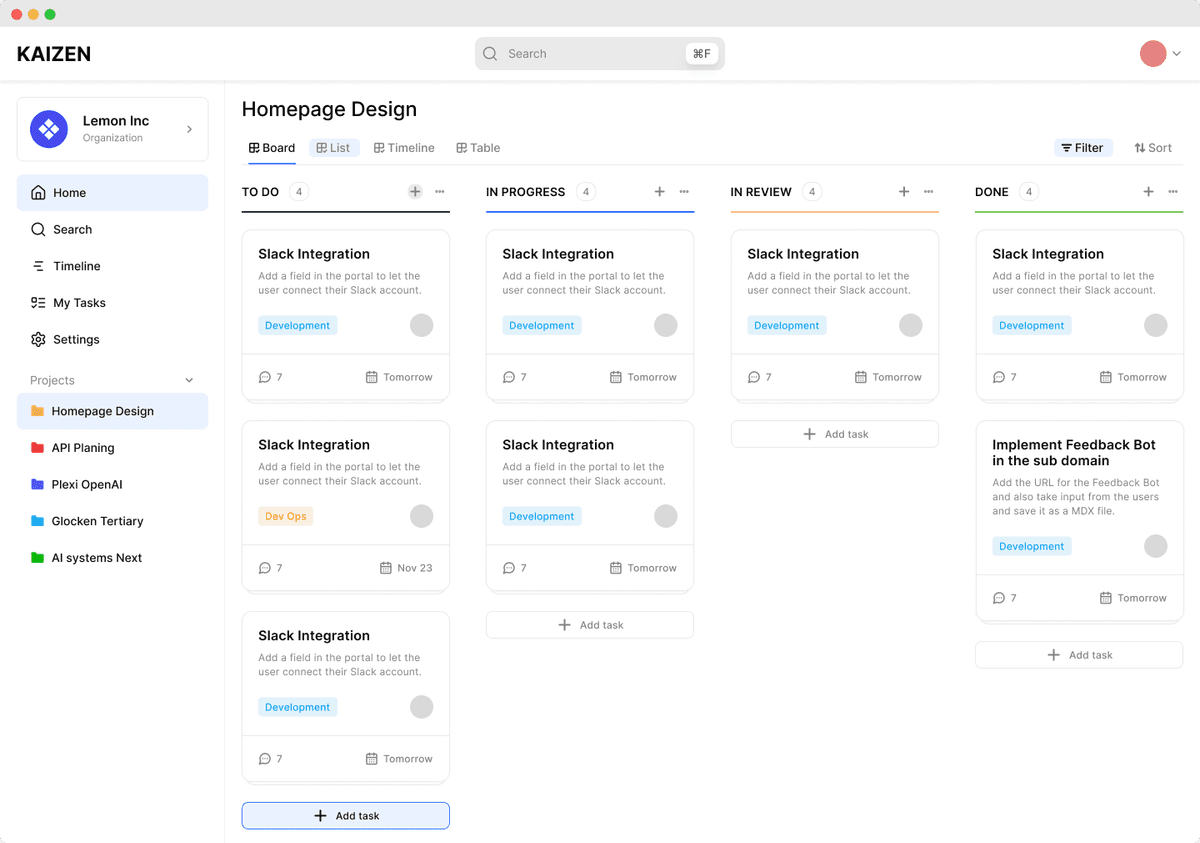Click the orange Homepage Design folder icon

click(x=37, y=411)
